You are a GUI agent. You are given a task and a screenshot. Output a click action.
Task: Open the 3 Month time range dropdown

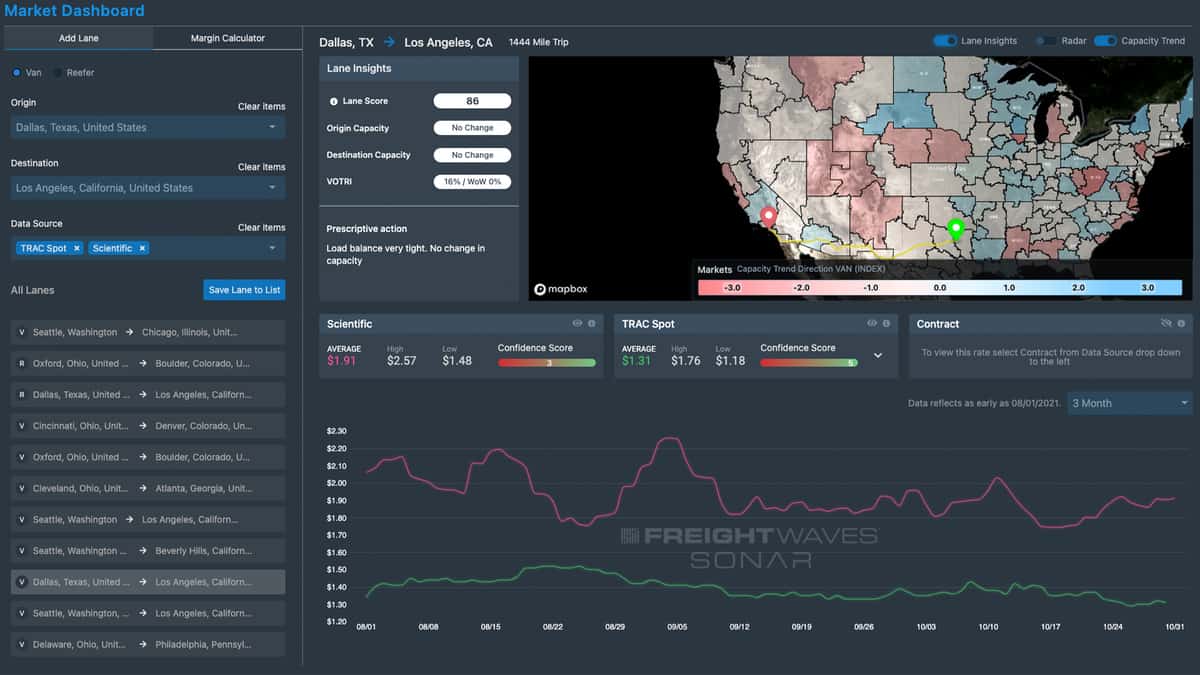1129,403
